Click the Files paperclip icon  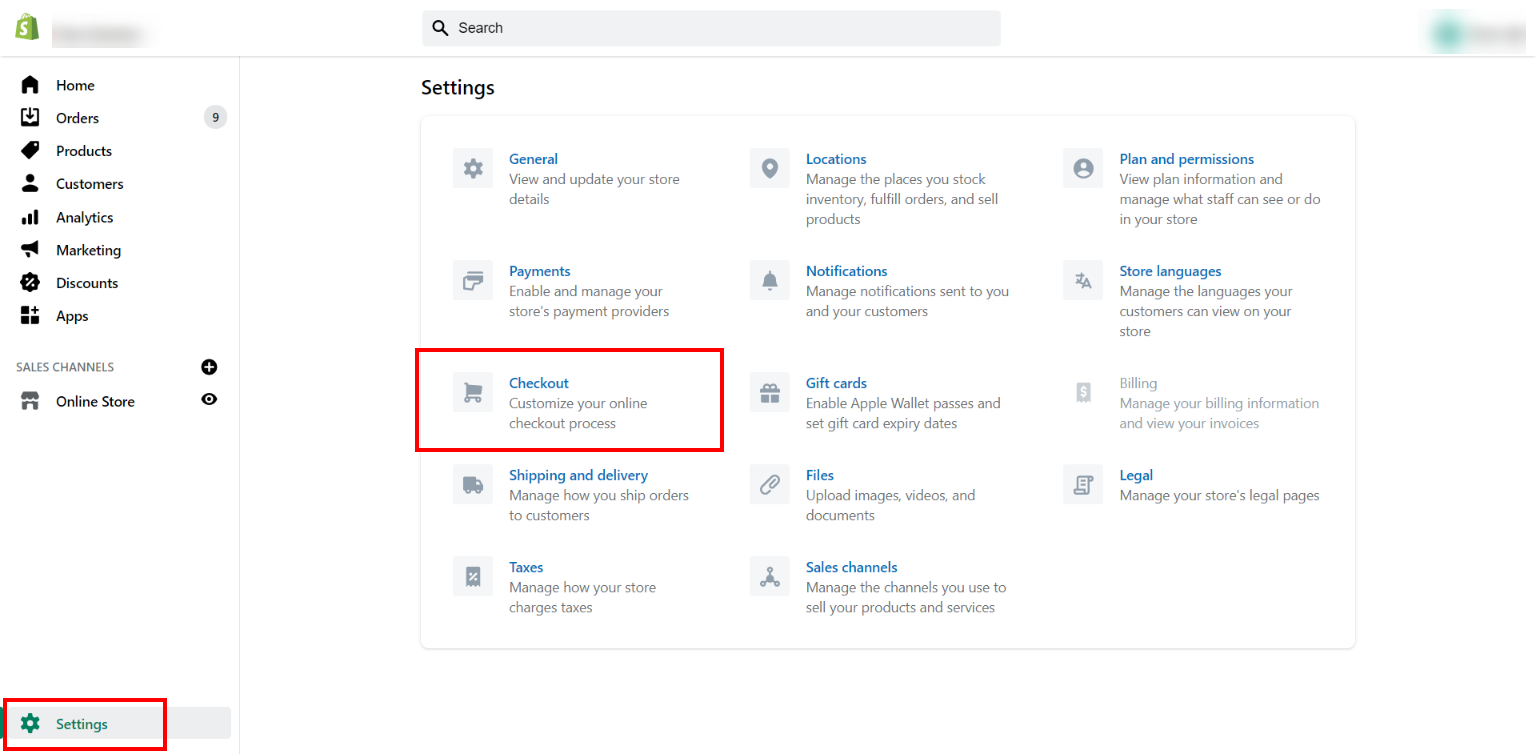pyautogui.click(x=769, y=484)
